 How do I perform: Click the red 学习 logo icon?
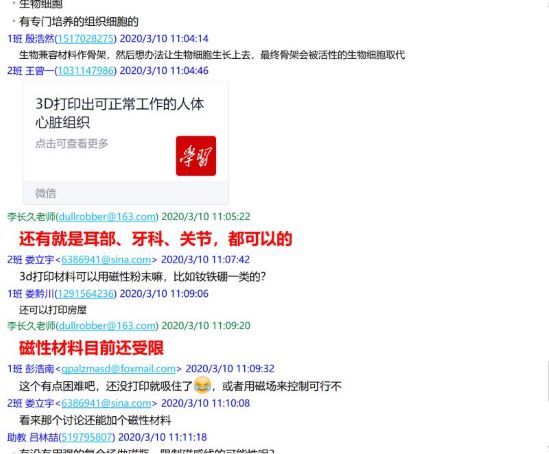196,156
